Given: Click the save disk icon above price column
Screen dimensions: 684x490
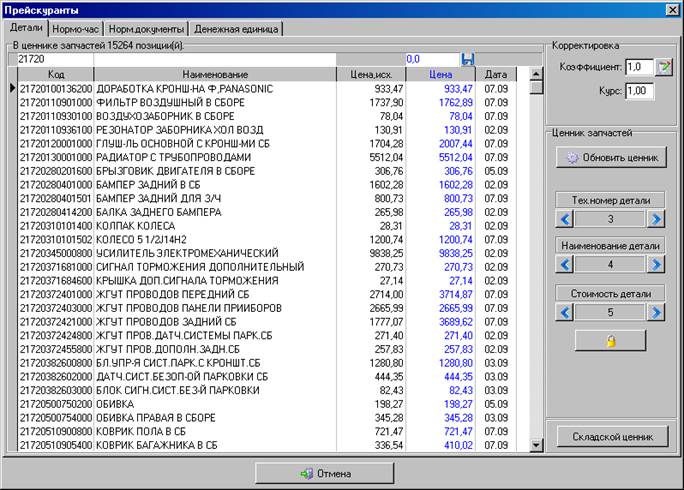Looking at the screenshot, I should coord(467,59).
